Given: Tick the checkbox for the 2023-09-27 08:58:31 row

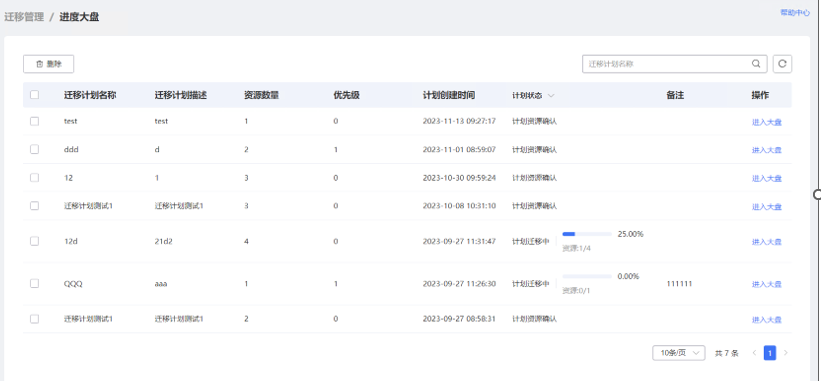Looking at the screenshot, I should (x=35, y=318).
